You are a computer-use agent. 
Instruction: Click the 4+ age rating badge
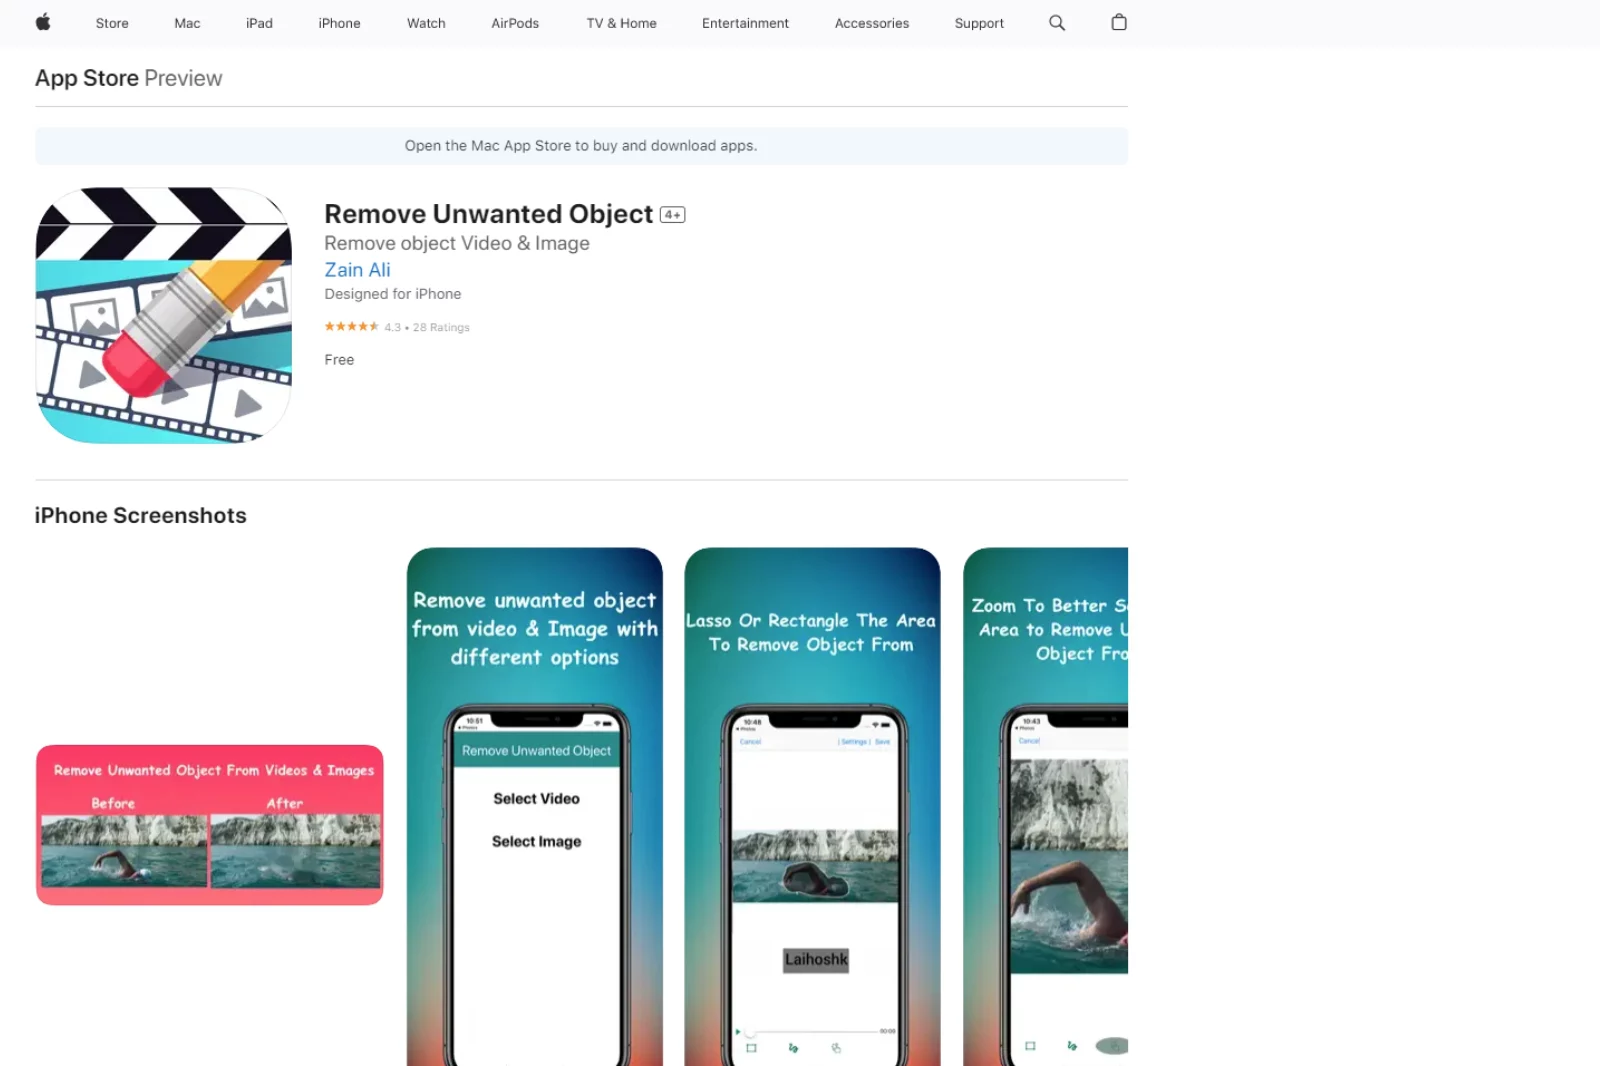[x=673, y=215]
